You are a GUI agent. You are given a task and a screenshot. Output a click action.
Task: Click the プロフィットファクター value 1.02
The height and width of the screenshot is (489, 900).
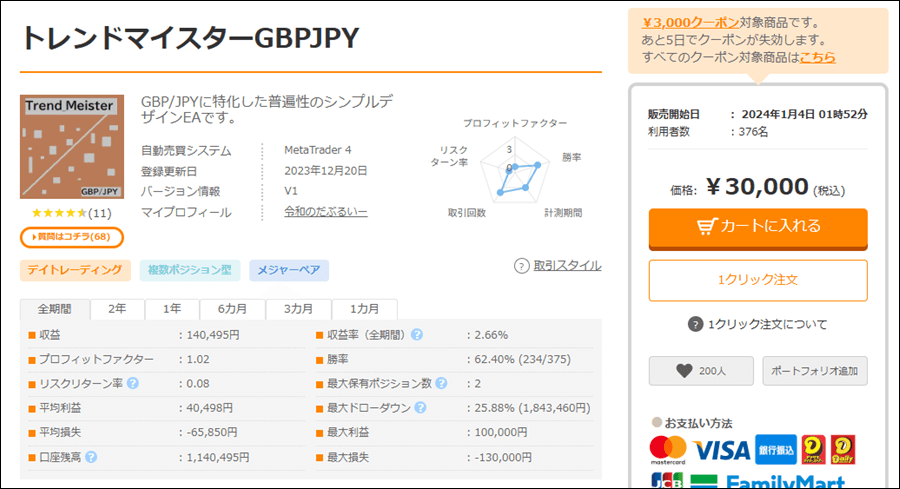[198, 359]
